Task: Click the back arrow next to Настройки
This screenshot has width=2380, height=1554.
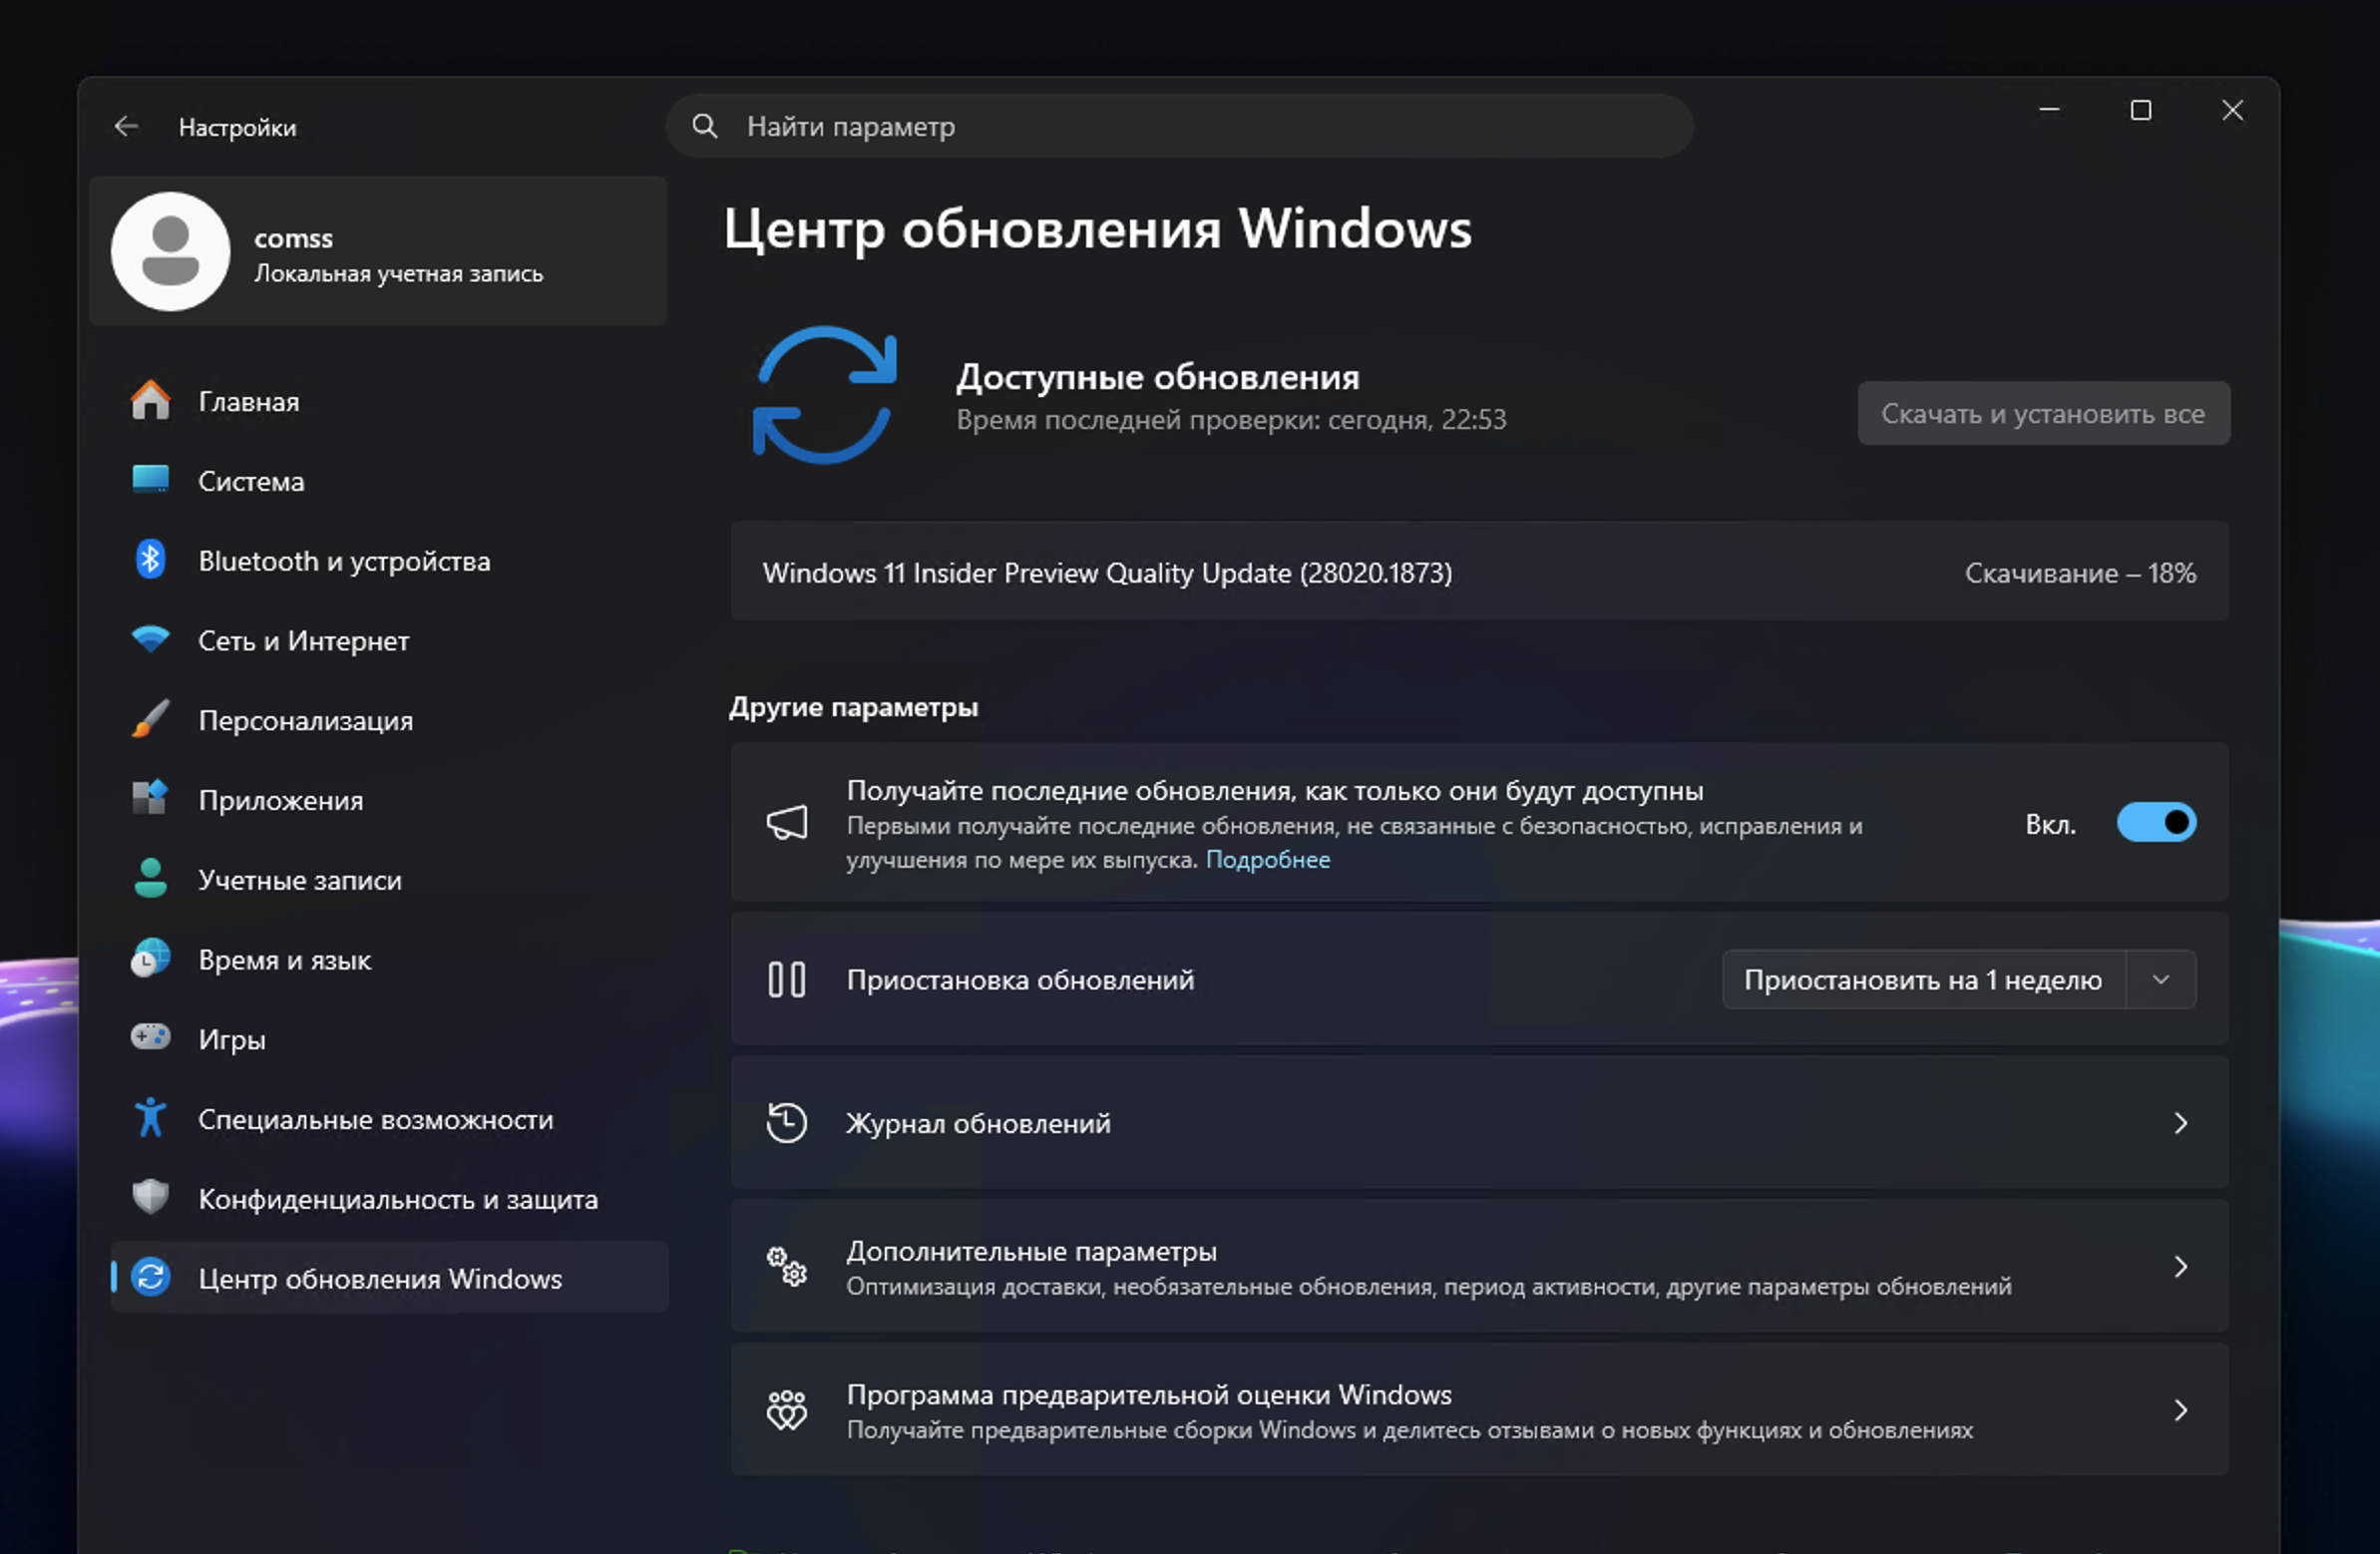Action: click(x=126, y=127)
